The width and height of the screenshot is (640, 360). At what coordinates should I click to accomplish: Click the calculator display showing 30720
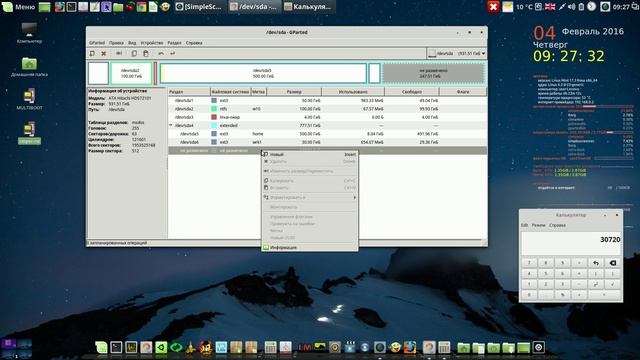(x=571, y=244)
